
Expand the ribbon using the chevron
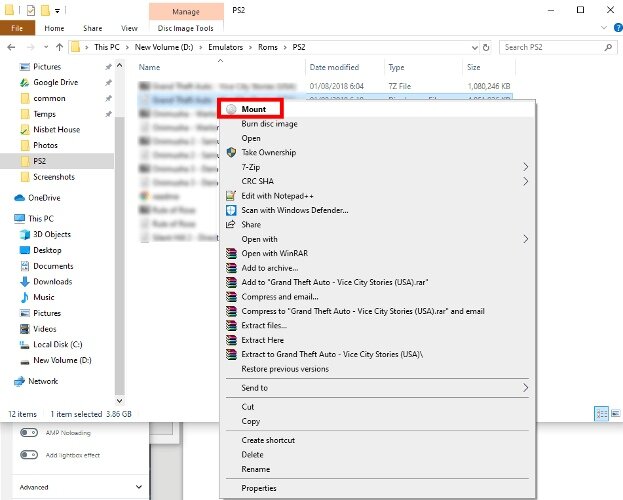[x=604, y=28]
